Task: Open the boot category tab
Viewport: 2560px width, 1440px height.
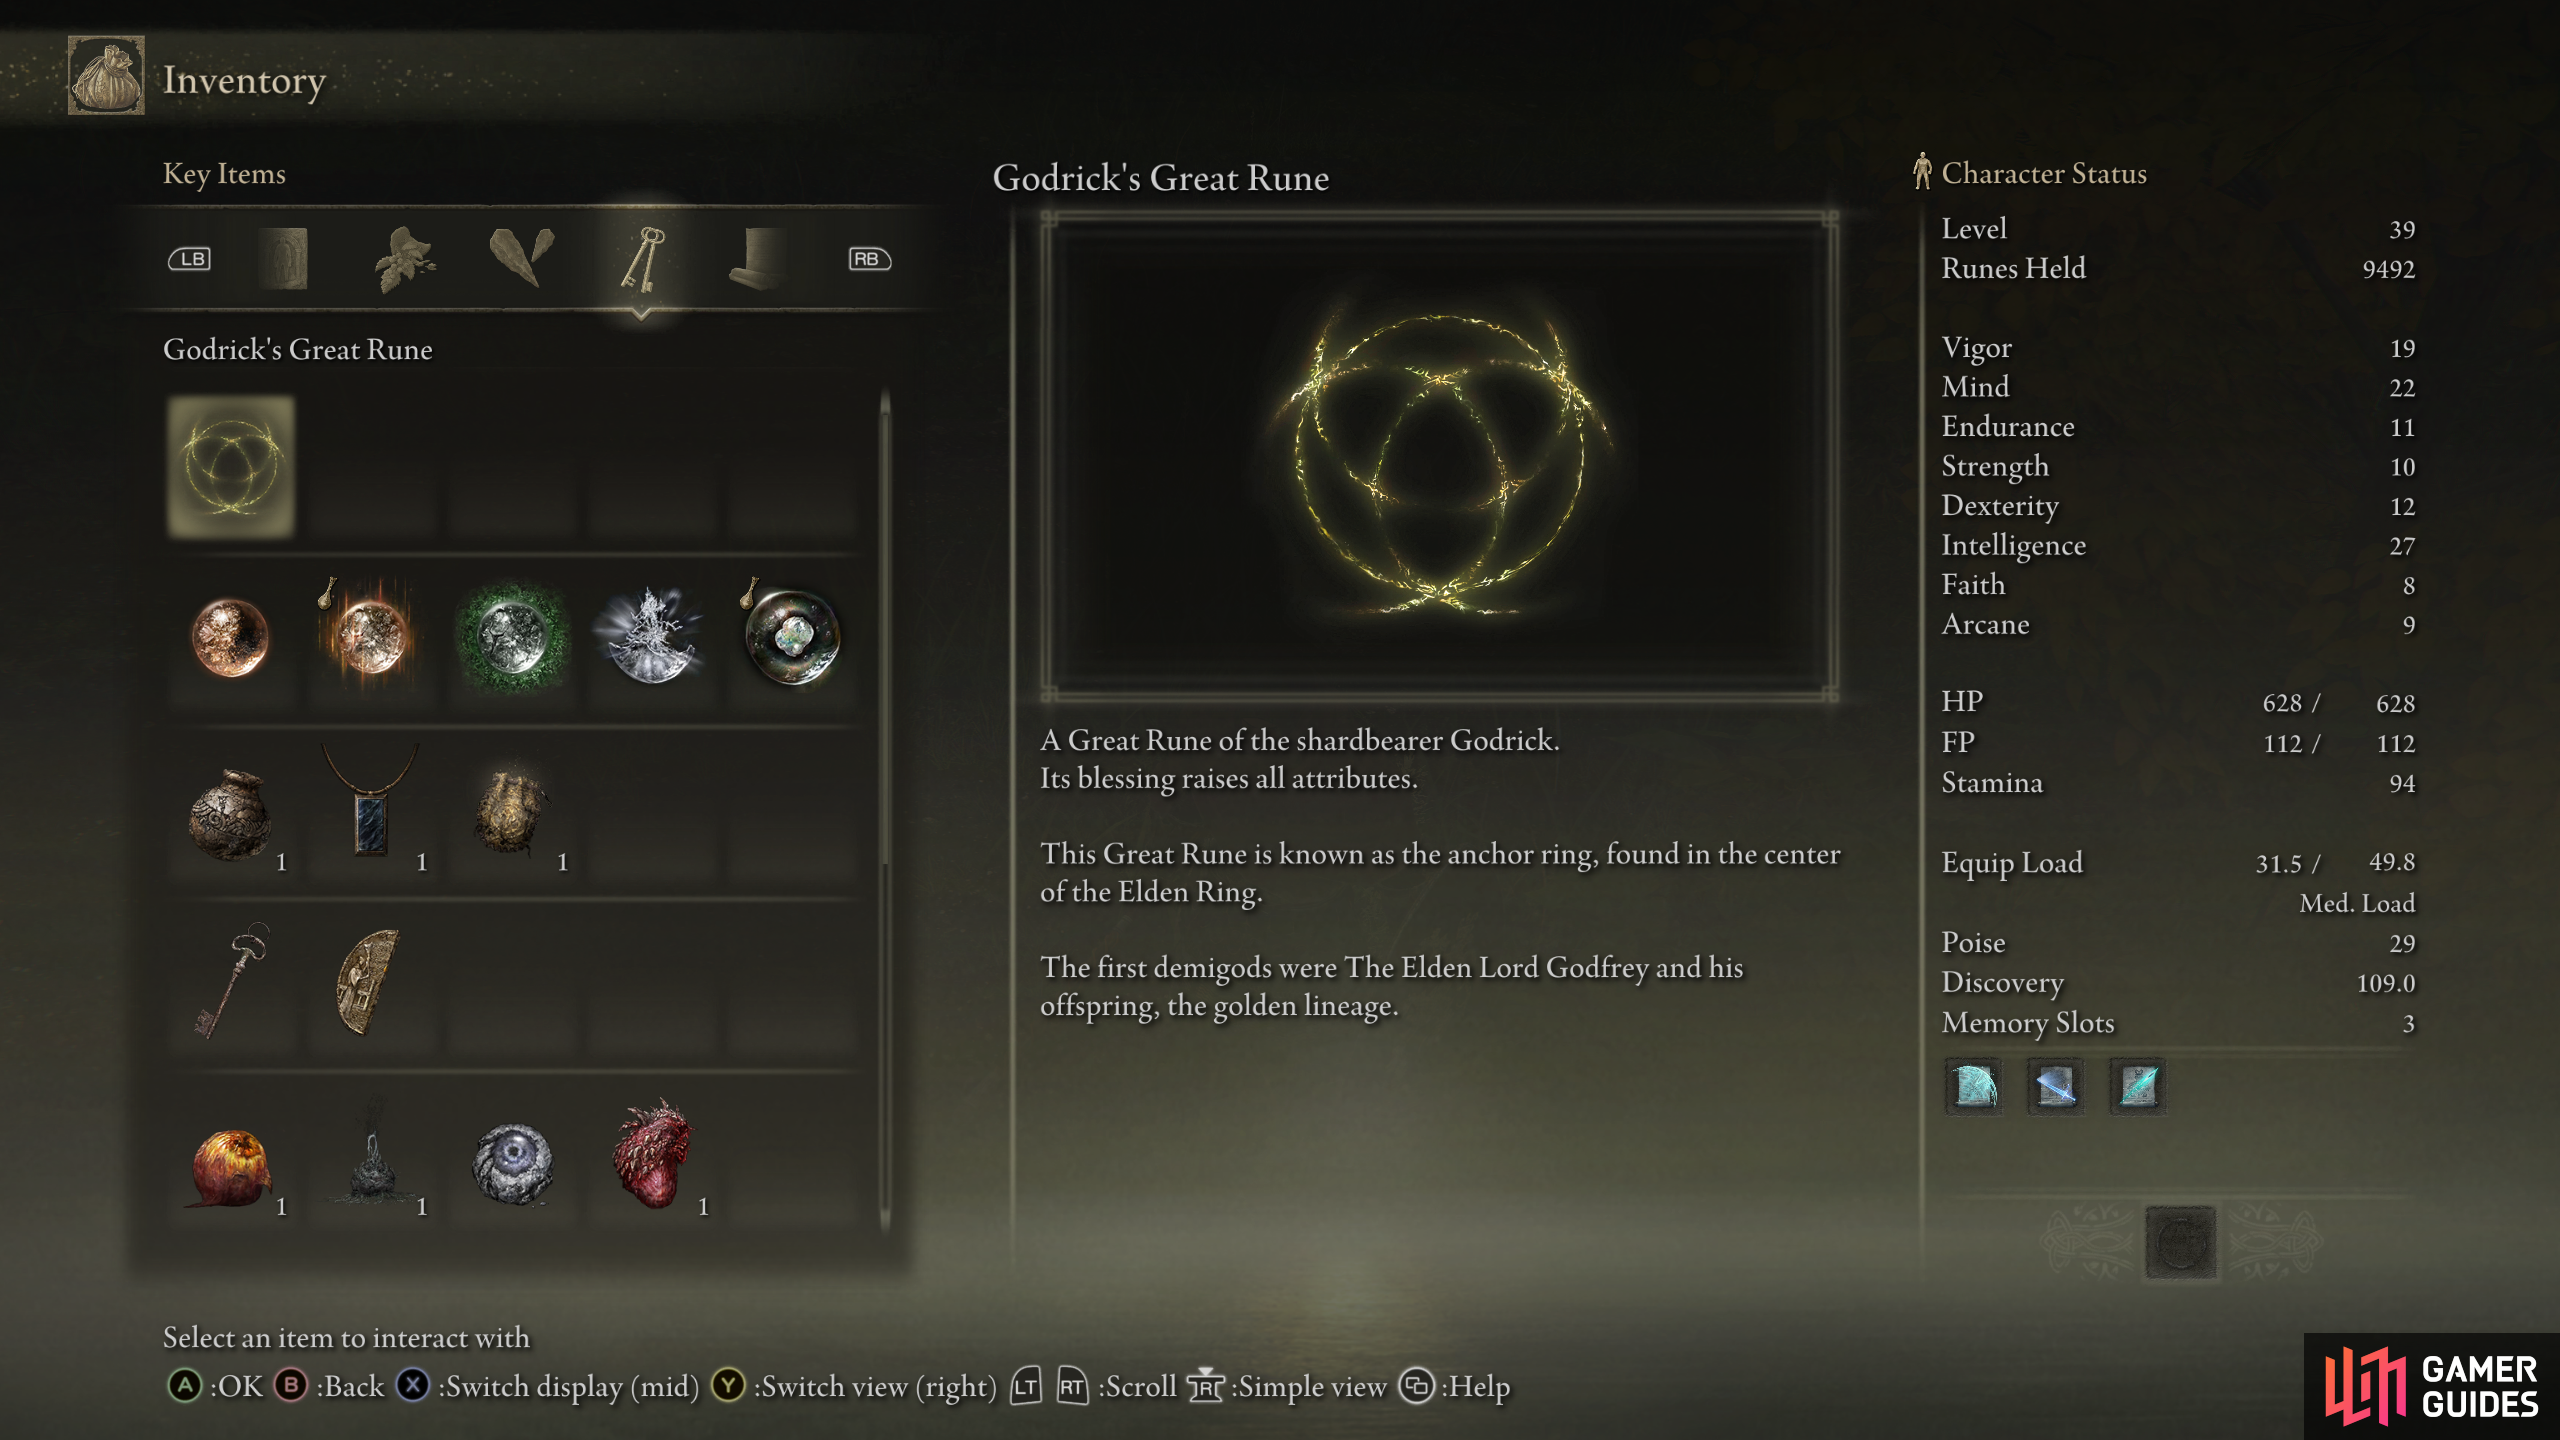Action: pos(756,260)
